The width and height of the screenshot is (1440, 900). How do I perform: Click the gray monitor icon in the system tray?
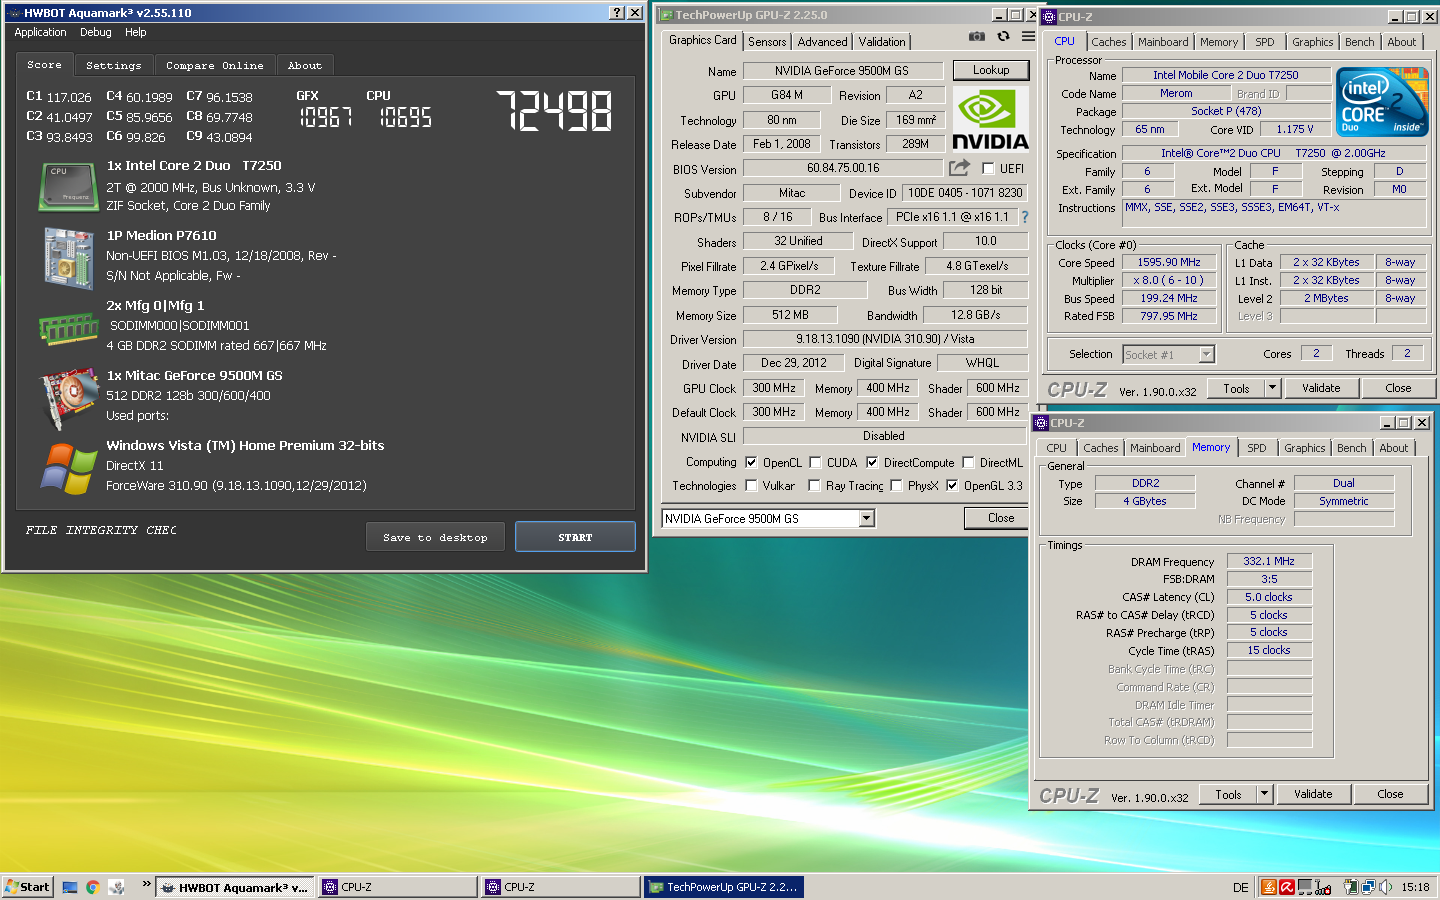[1305, 887]
